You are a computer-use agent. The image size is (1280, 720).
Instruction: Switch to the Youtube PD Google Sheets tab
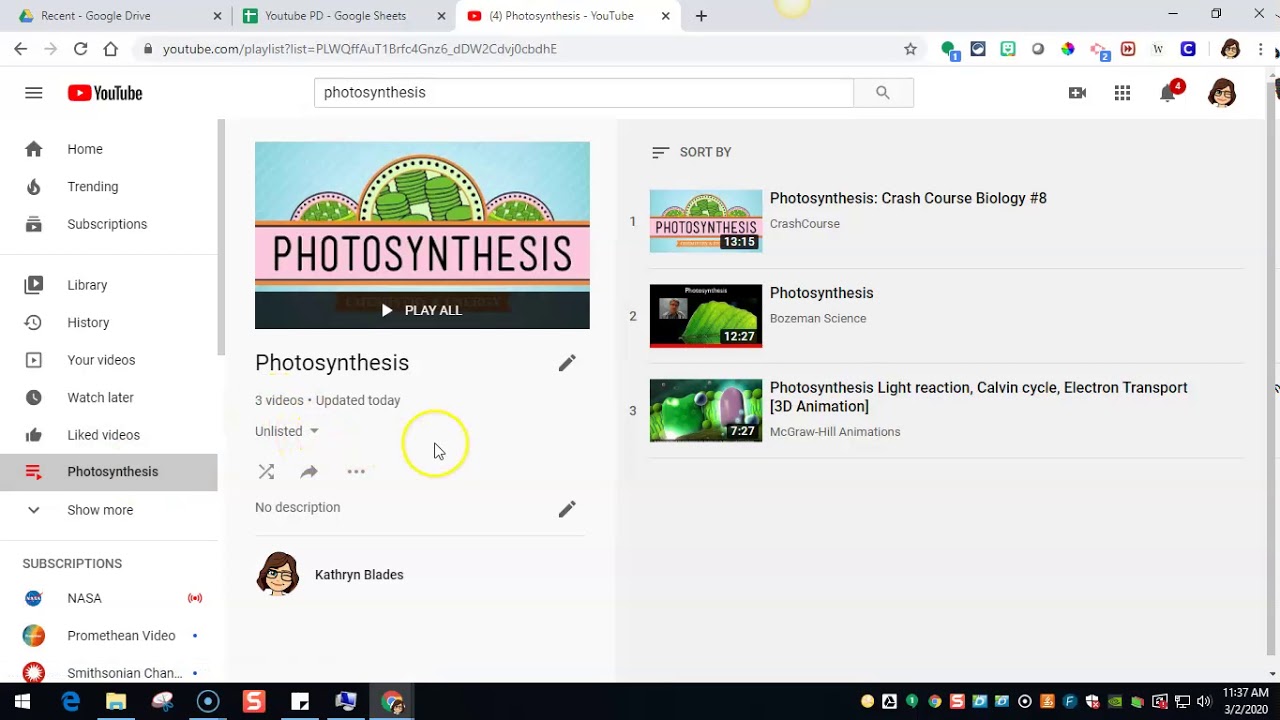pos(343,16)
